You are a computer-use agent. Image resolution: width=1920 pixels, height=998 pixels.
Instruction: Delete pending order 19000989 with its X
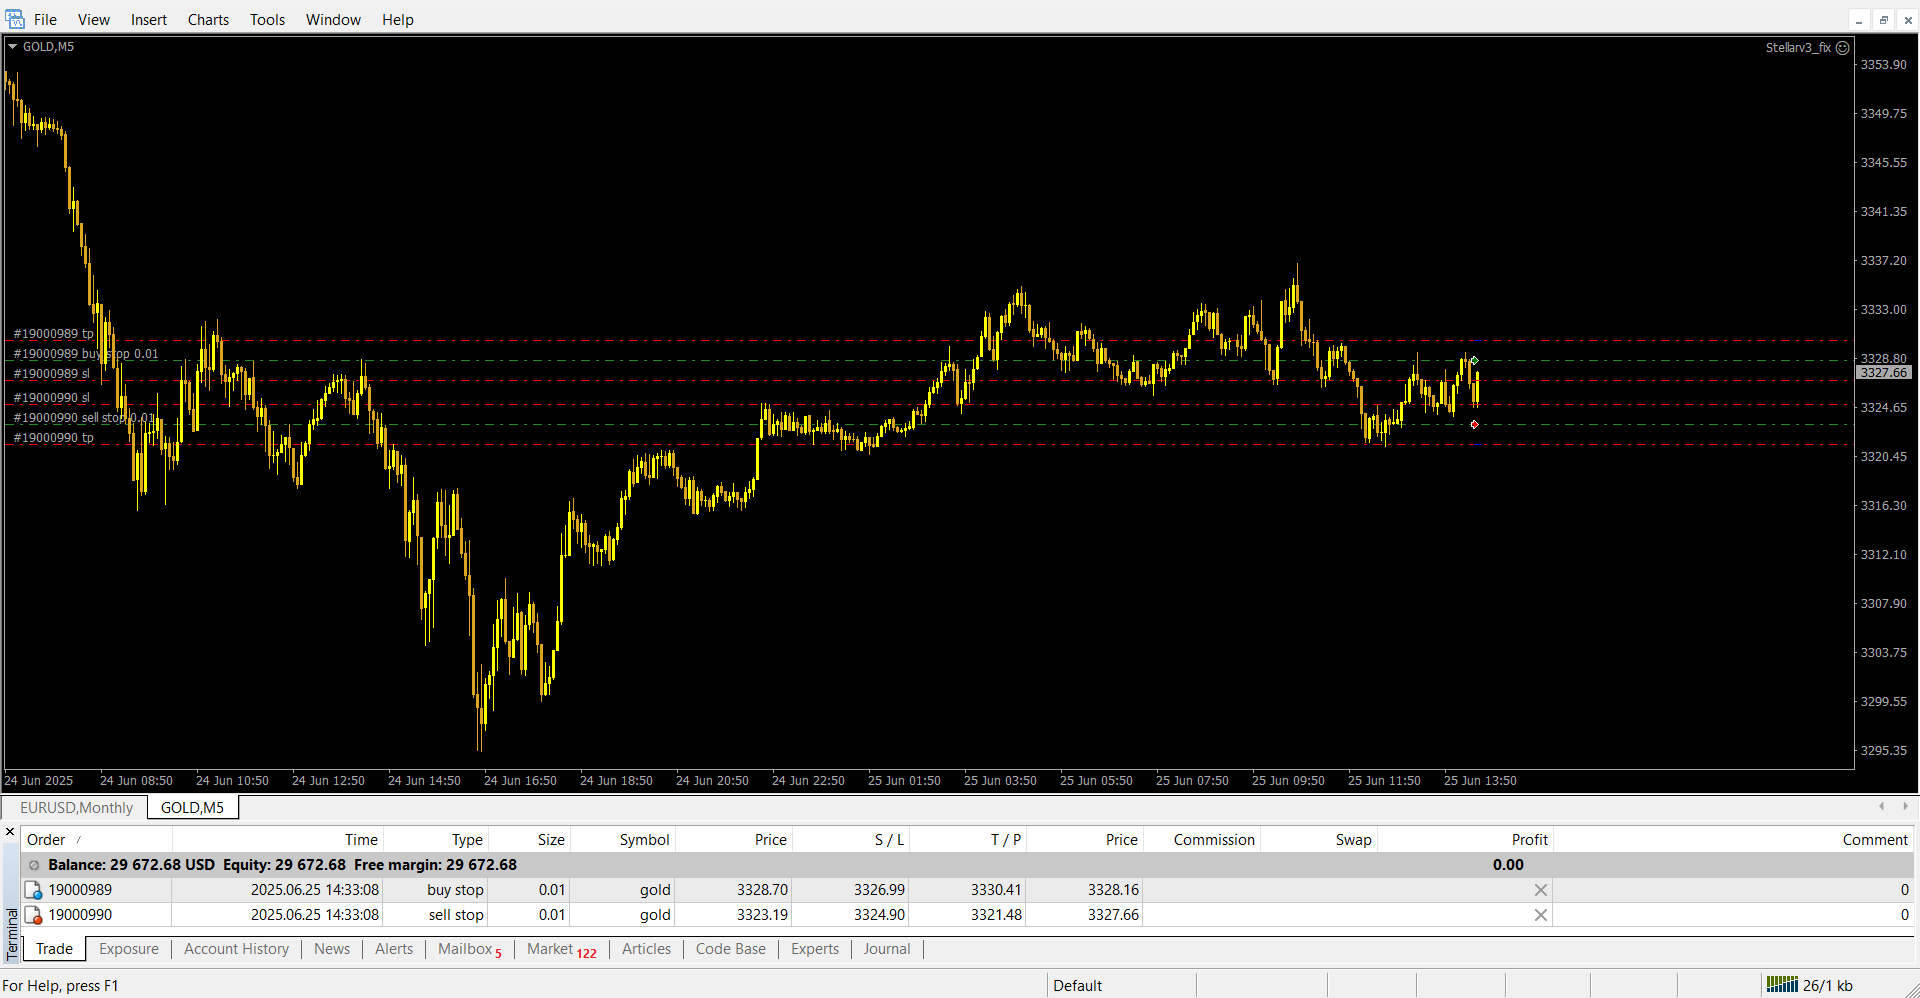coord(1540,890)
